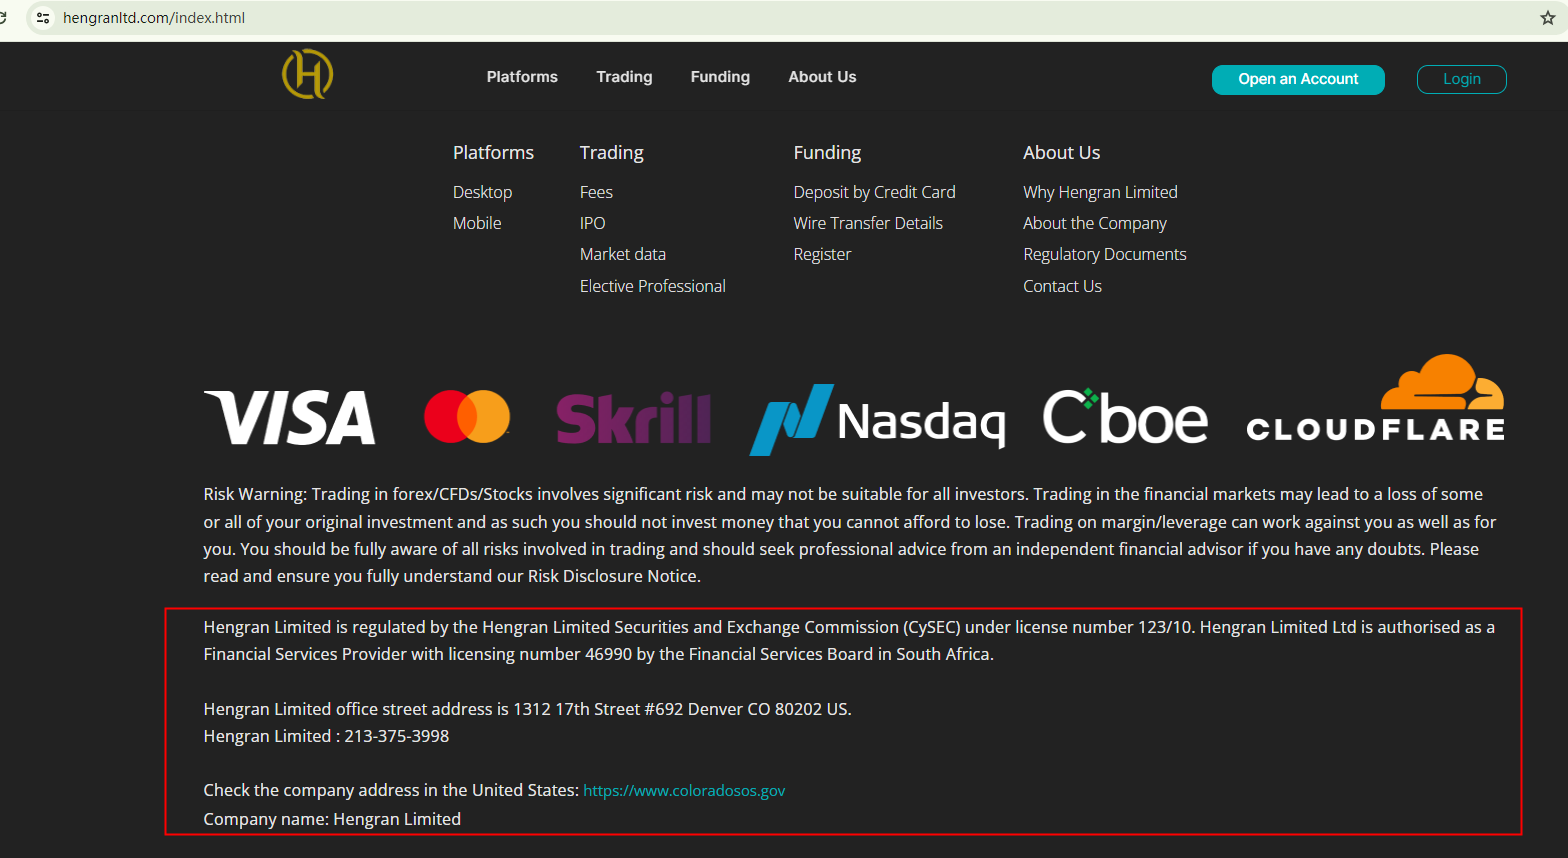Click the Cloudflare logo
This screenshot has height=858, width=1568.
[1376, 399]
